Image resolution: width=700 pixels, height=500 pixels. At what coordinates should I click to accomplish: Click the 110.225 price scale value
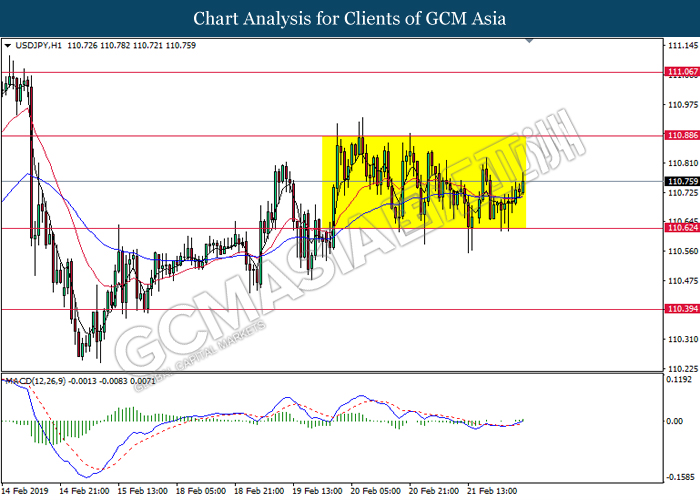(x=683, y=369)
